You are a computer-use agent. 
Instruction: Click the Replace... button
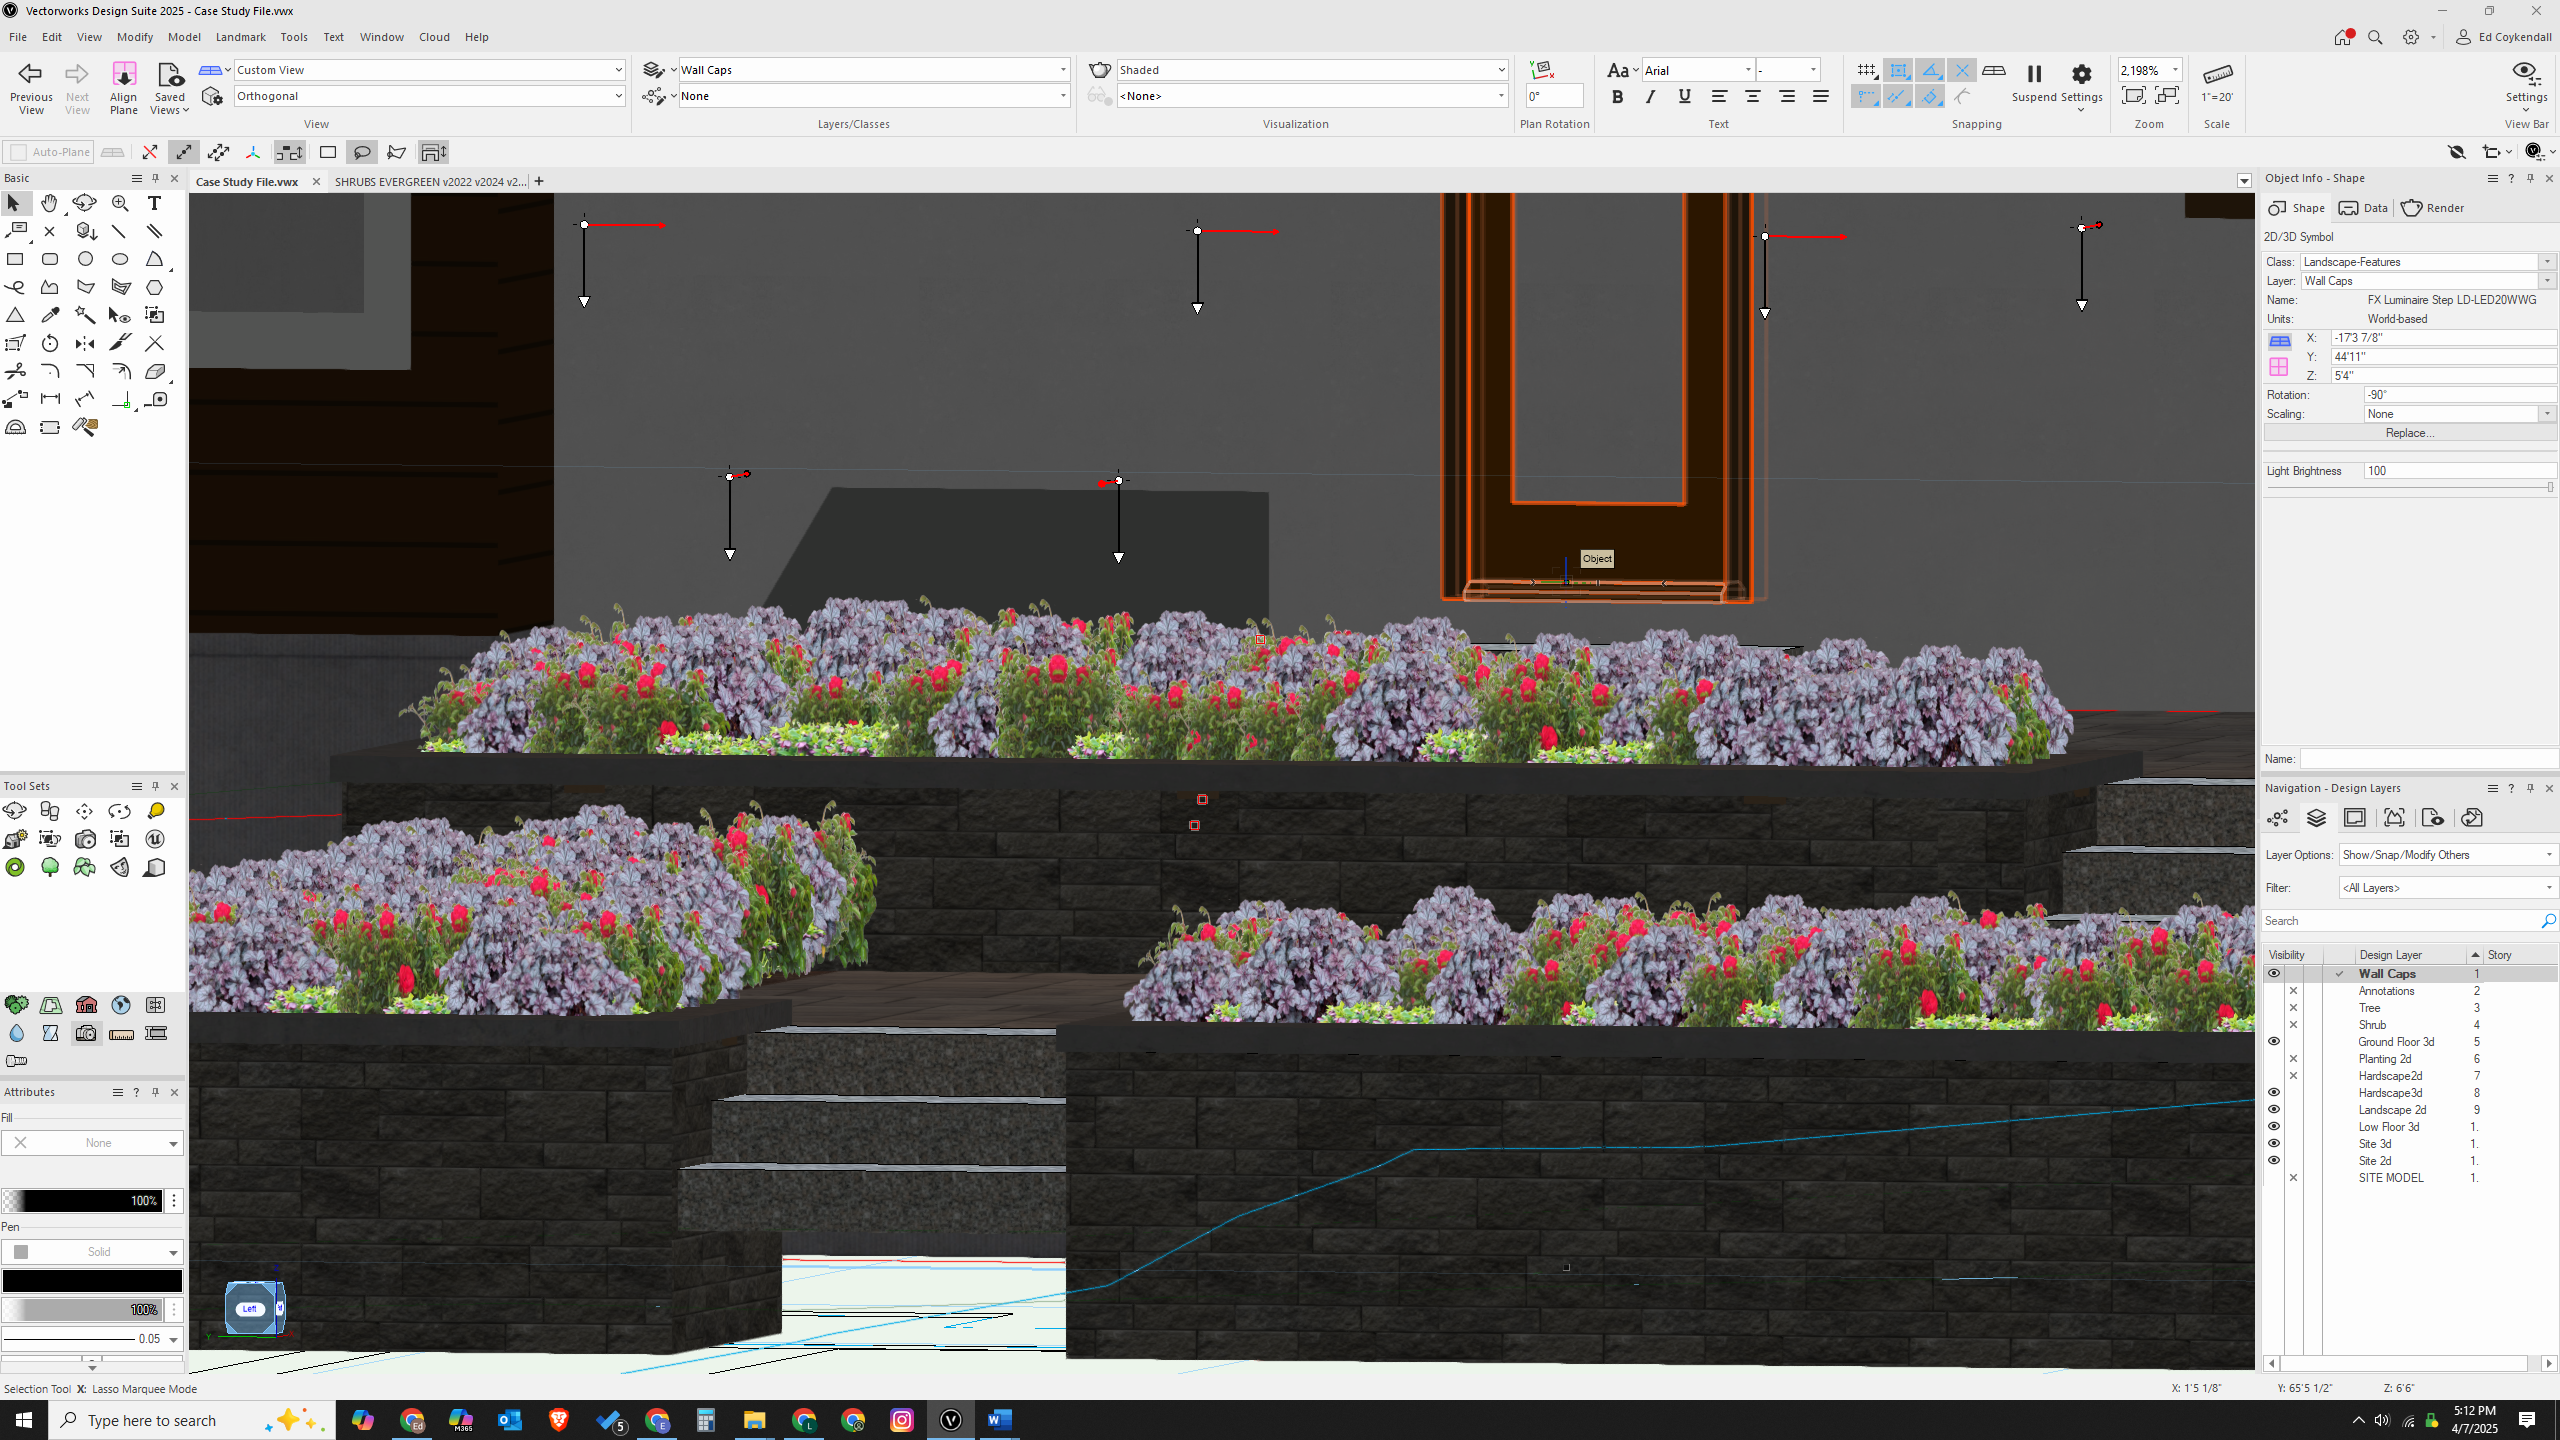2408,433
